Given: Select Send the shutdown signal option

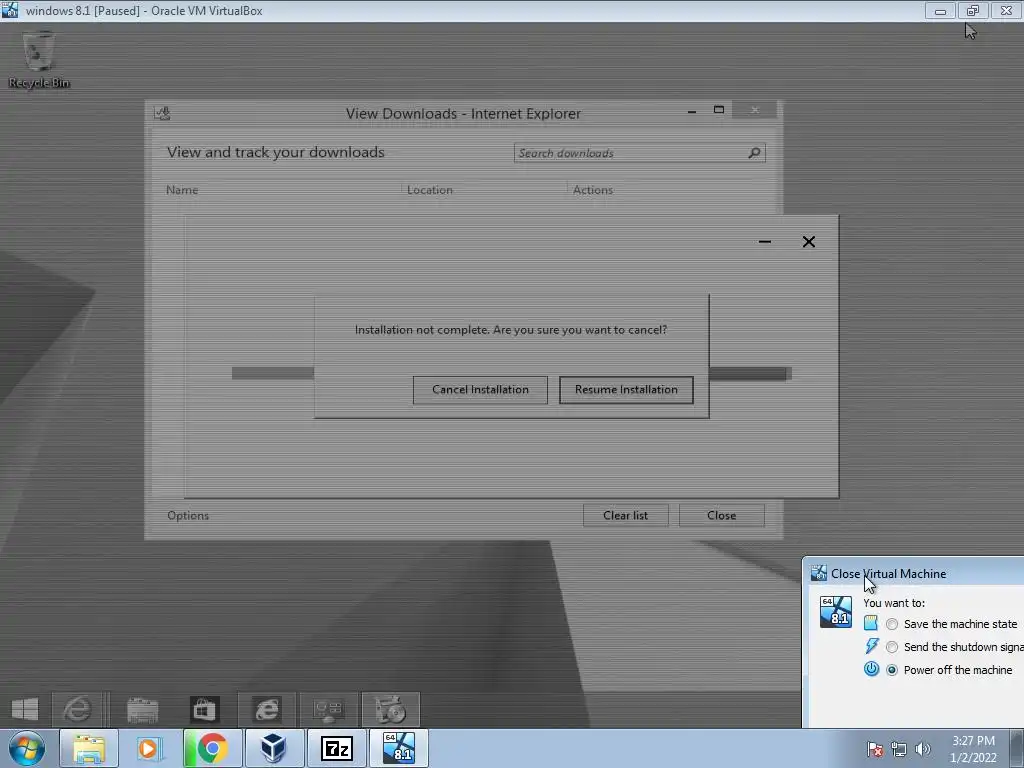Looking at the screenshot, I should (954, 647).
